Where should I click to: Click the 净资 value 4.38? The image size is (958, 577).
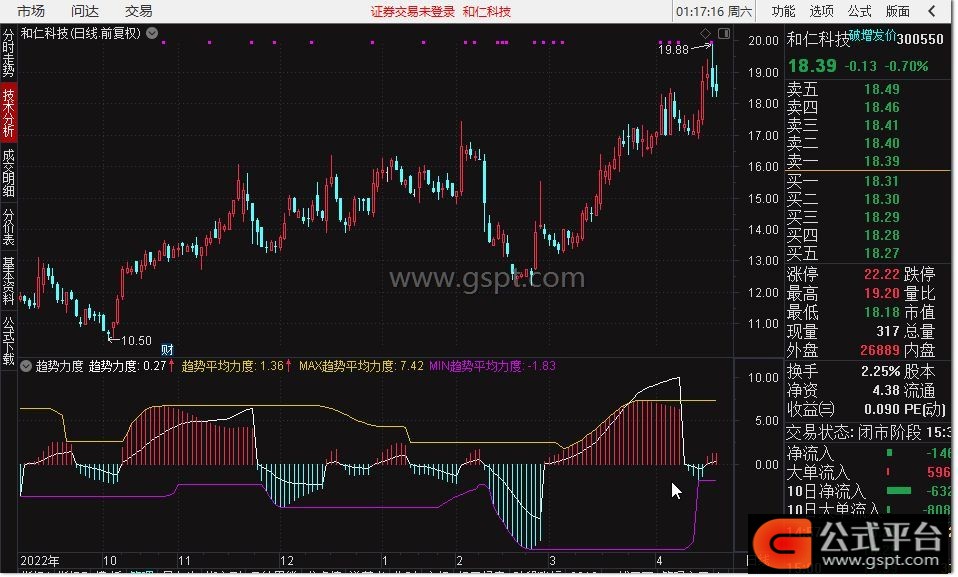tap(886, 391)
